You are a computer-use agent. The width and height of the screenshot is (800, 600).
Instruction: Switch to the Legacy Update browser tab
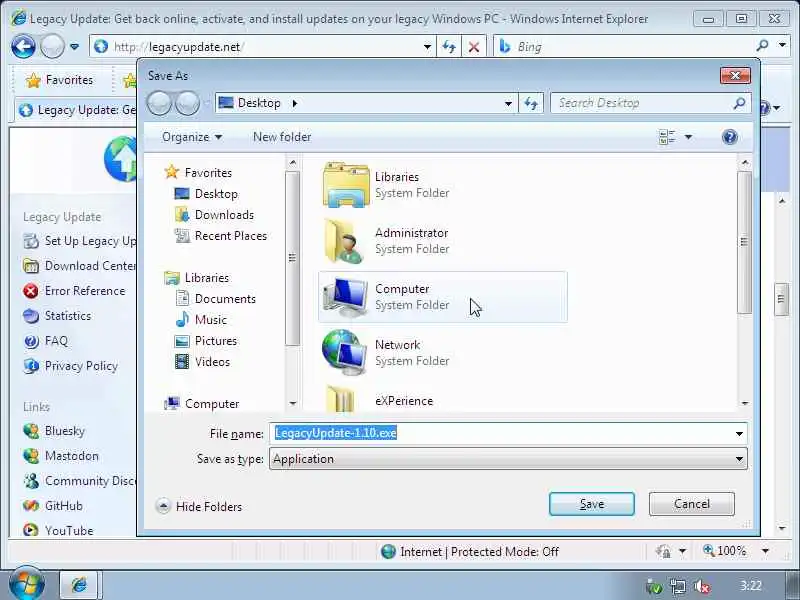(x=76, y=110)
